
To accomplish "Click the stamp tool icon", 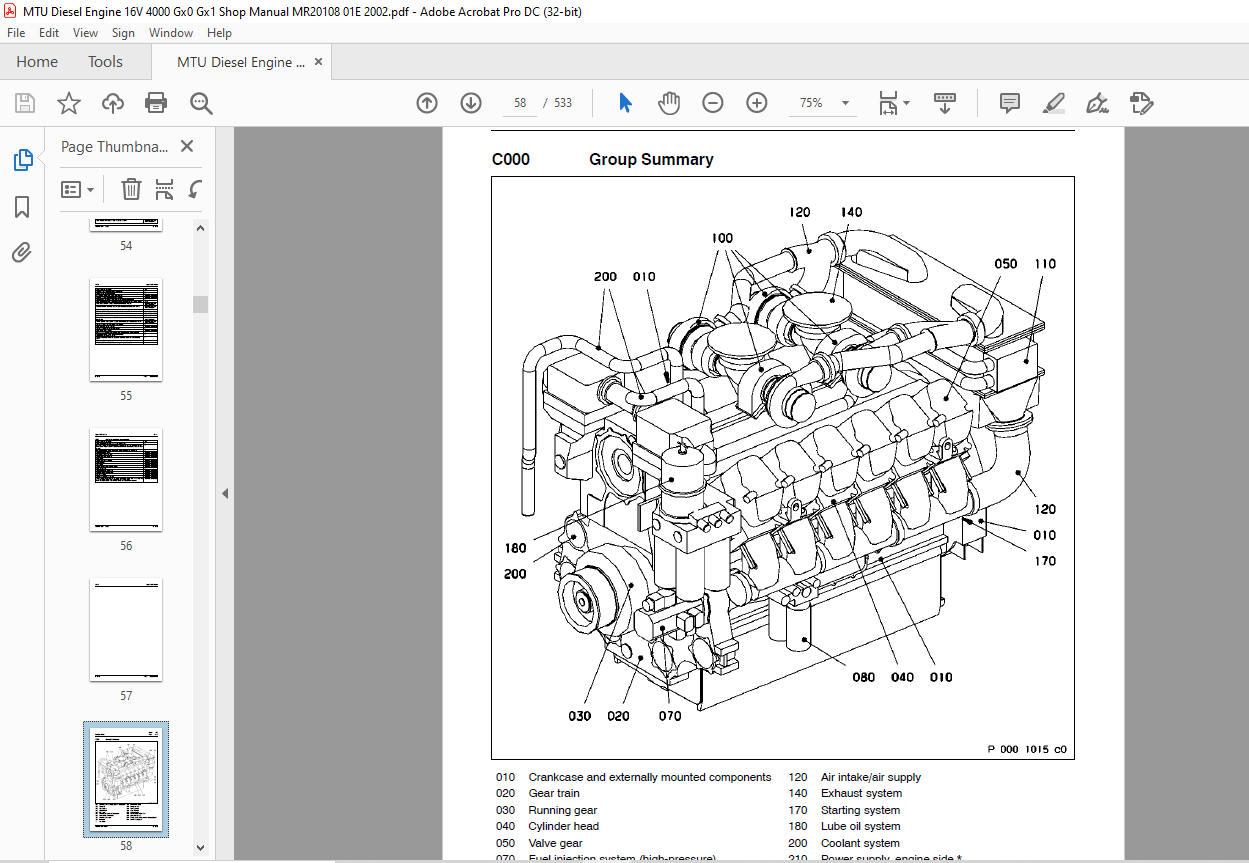I will pos(1142,103).
